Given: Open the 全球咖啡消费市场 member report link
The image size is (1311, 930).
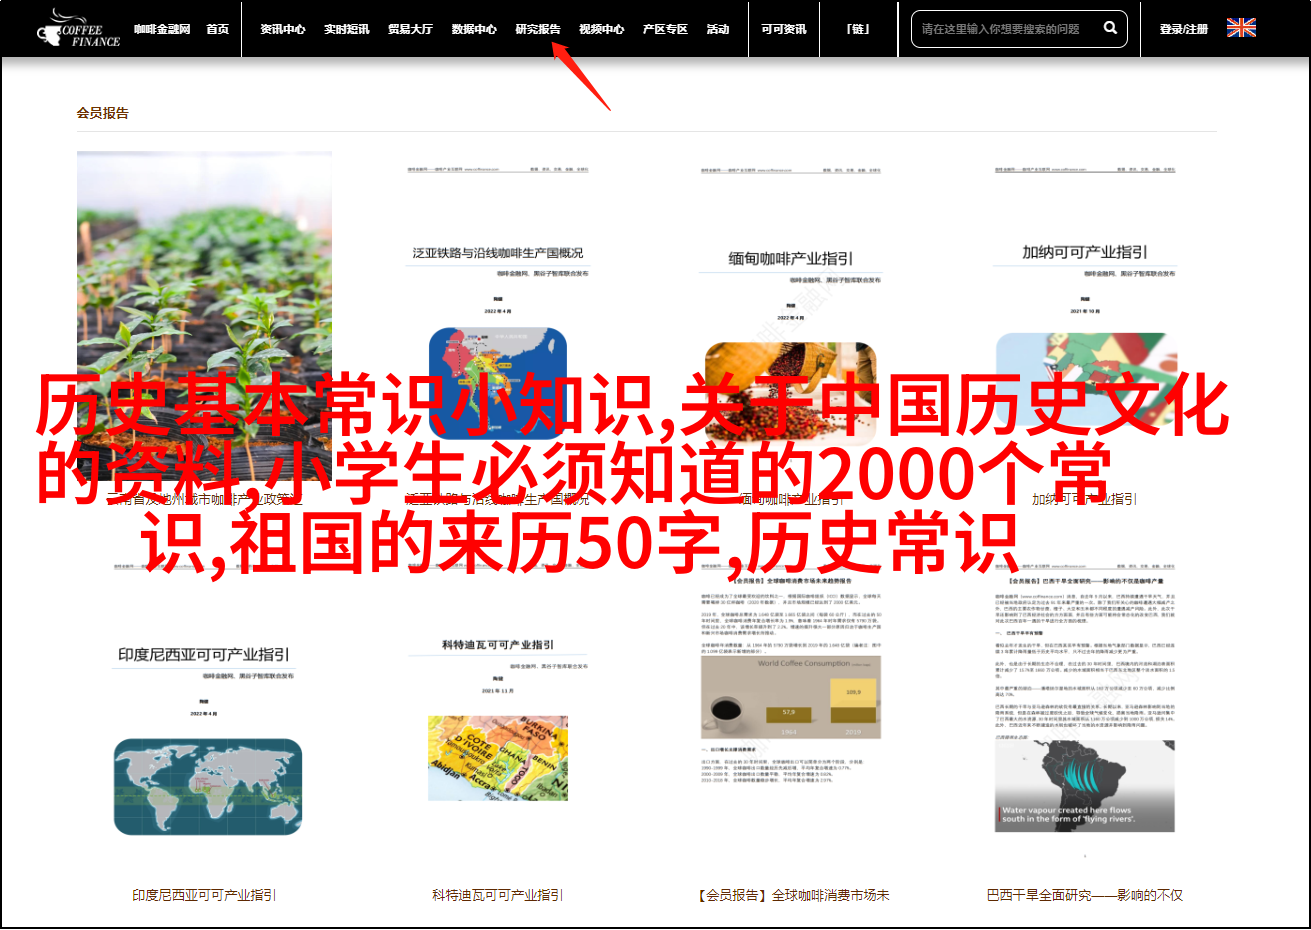Looking at the screenshot, I should click(792, 895).
